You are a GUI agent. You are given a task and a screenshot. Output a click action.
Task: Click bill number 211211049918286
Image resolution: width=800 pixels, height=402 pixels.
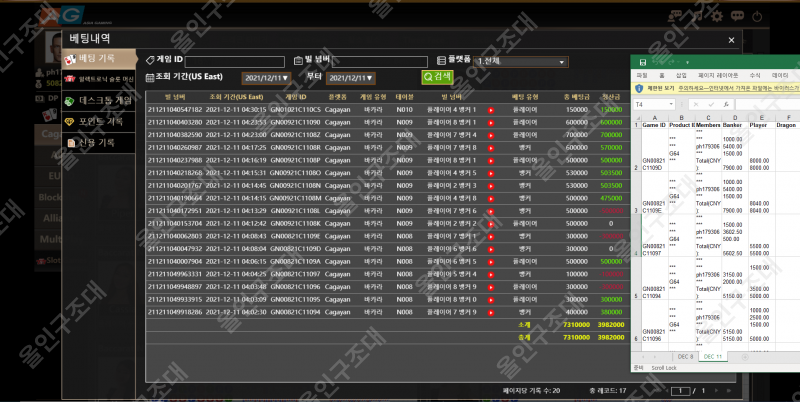(x=175, y=312)
